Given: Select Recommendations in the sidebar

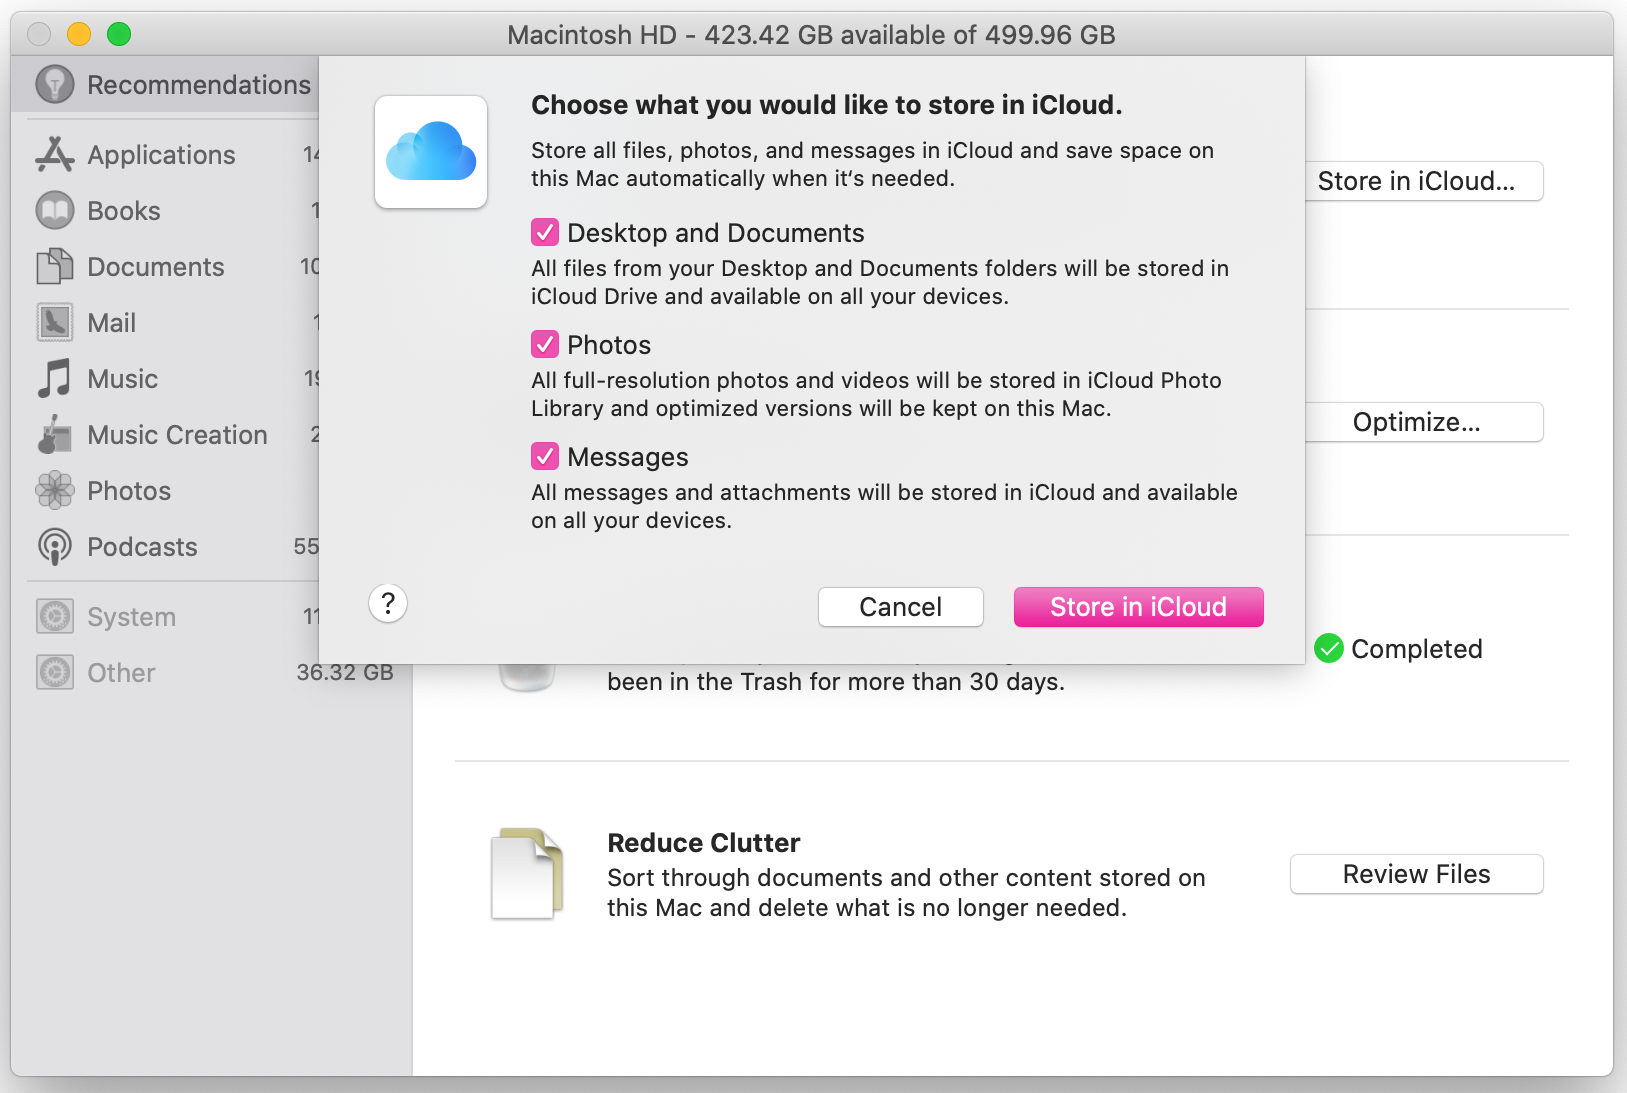Looking at the screenshot, I should pyautogui.click(x=166, y=85).
